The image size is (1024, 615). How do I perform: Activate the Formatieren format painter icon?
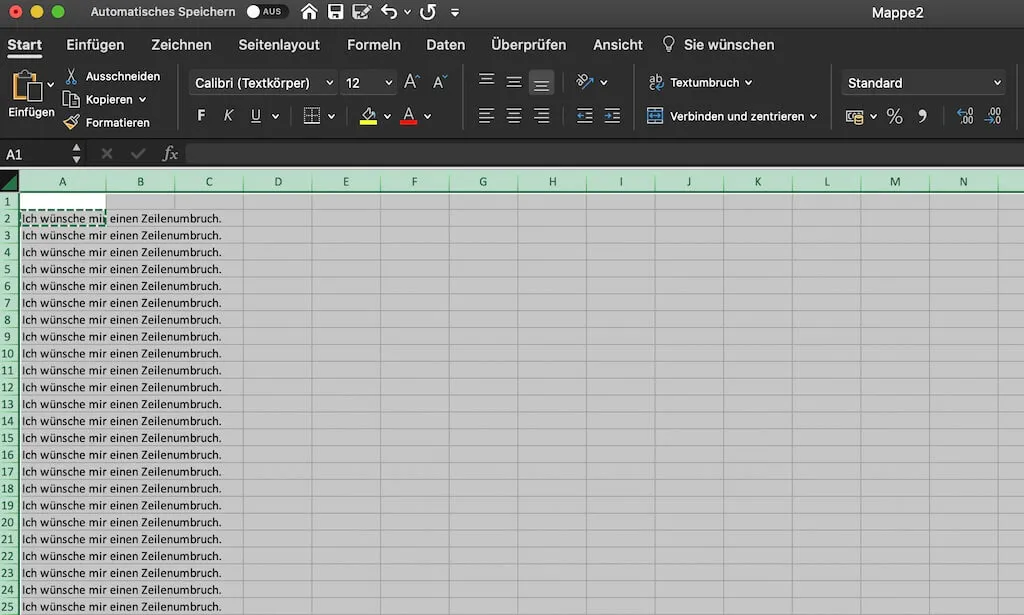pos(73,122)
